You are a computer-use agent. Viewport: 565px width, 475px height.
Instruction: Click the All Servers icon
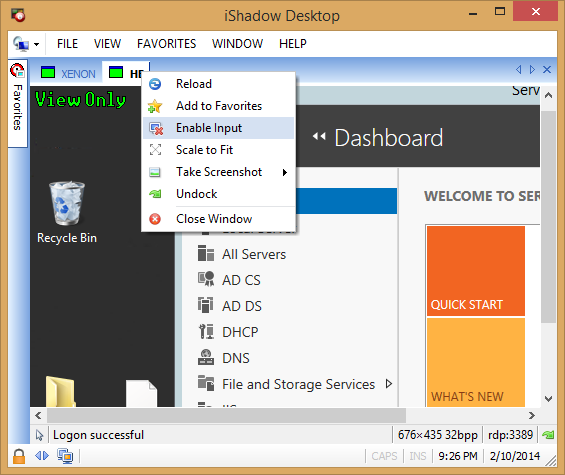[x=206, y=253]
